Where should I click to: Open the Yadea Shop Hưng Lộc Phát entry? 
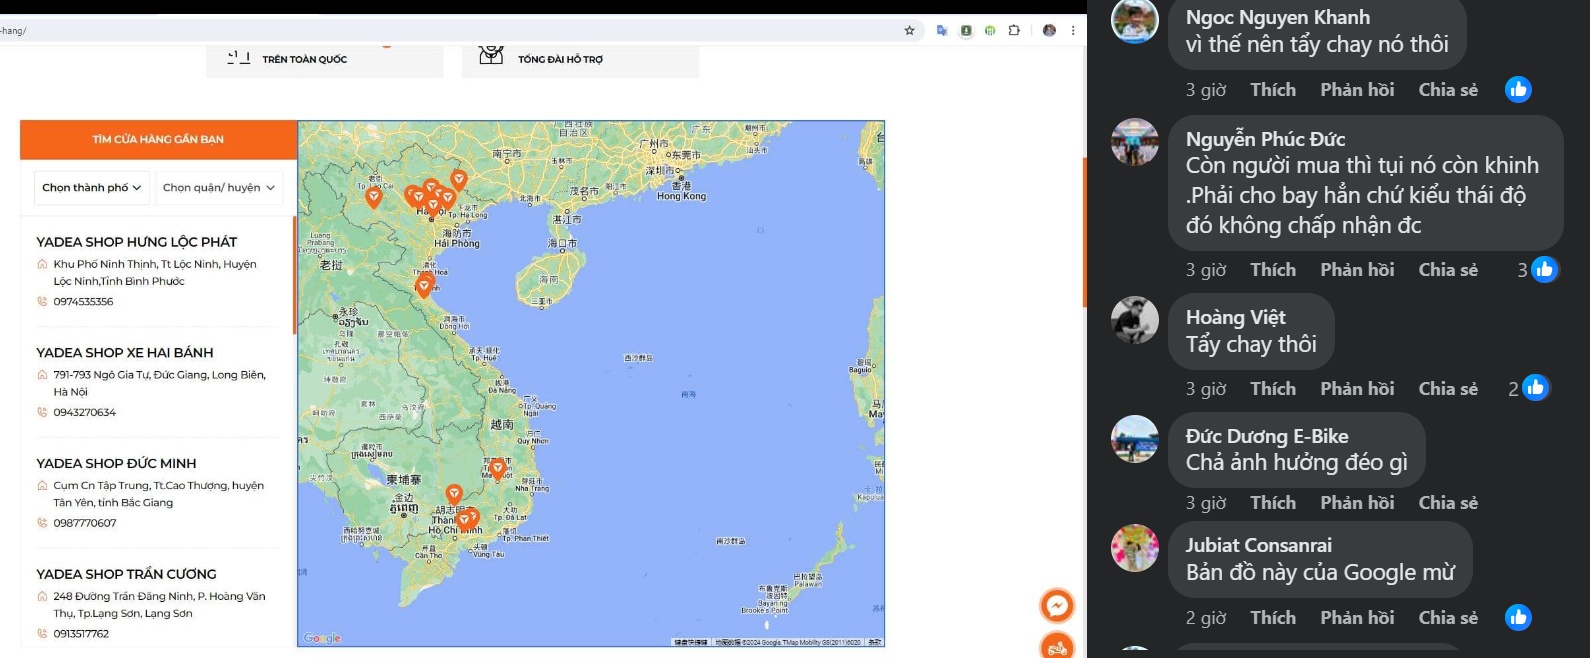pos(137,242)
